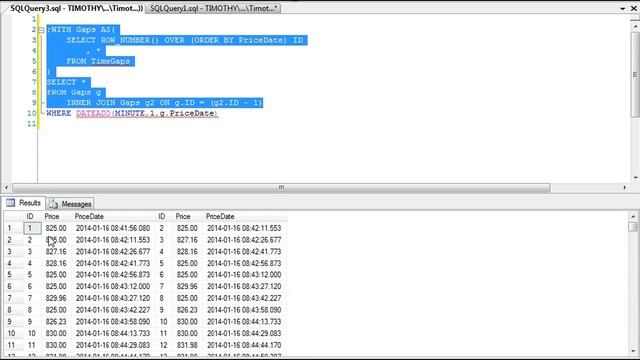Select the row 10 header in the results
The image size is (640, 360).
click(x=13, y=333)
